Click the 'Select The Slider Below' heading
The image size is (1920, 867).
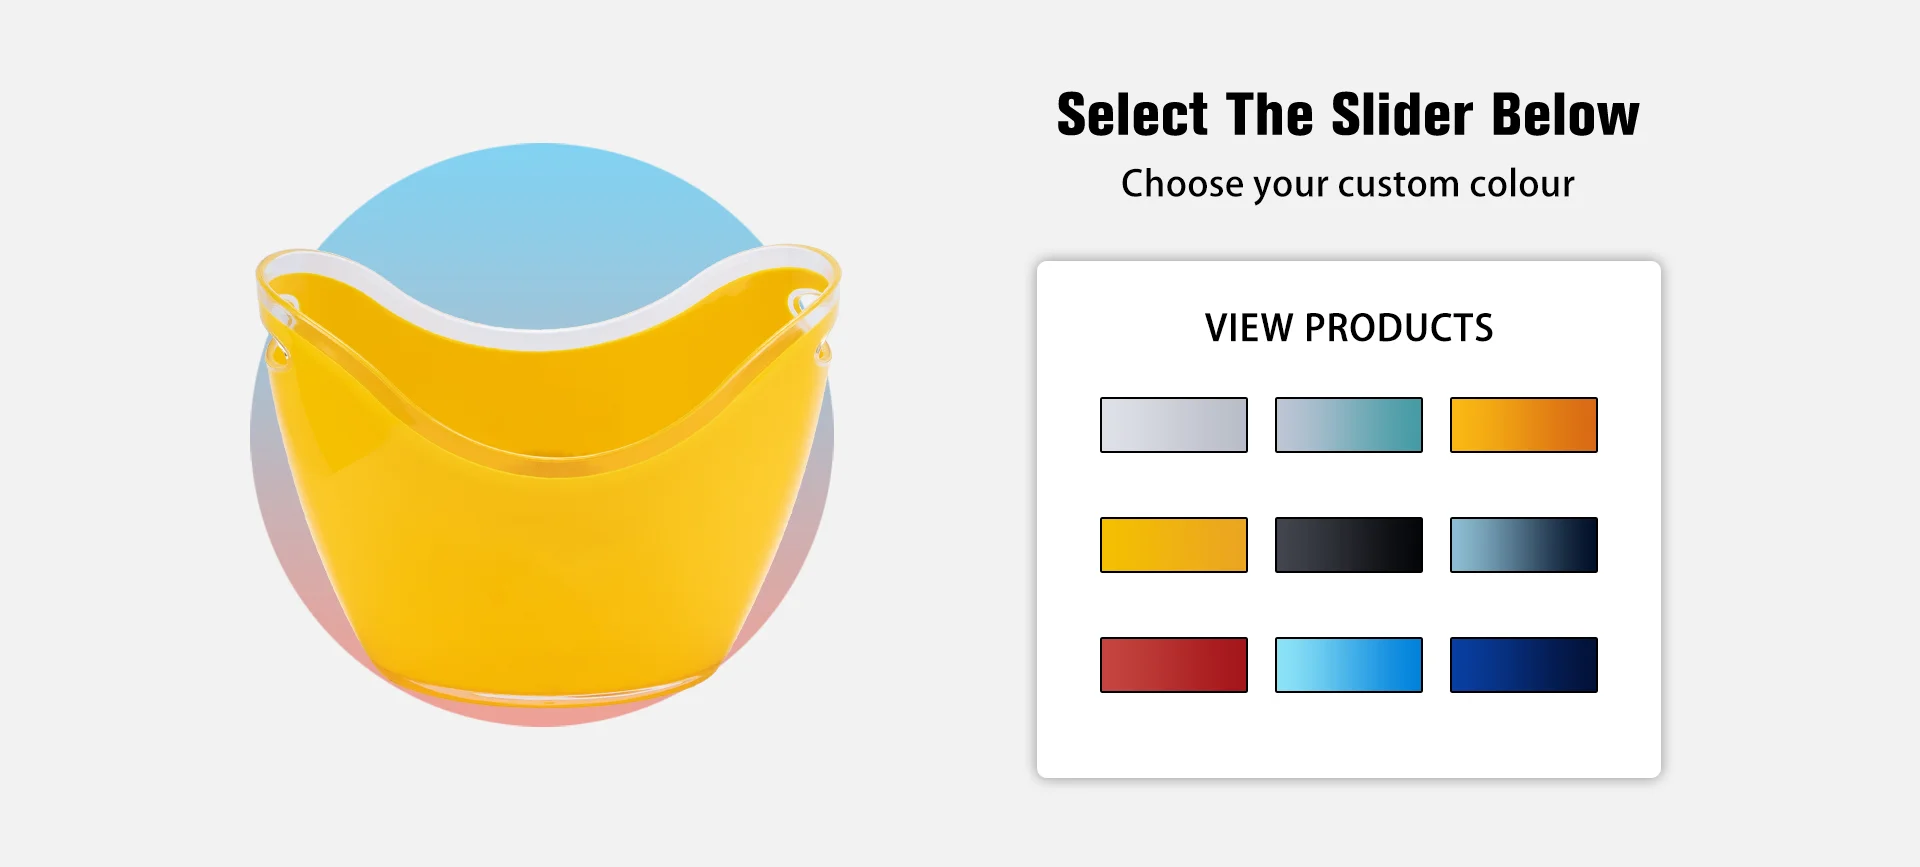click(1348, 114)
